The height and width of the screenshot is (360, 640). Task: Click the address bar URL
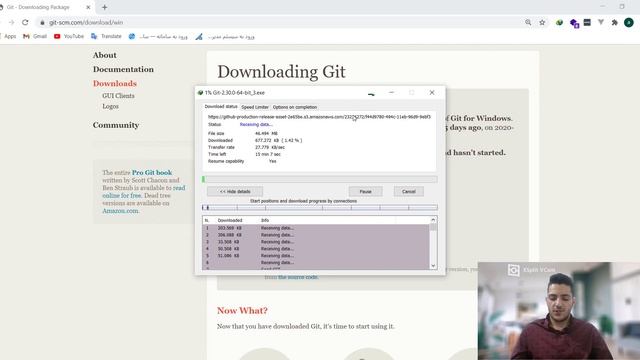86,22
